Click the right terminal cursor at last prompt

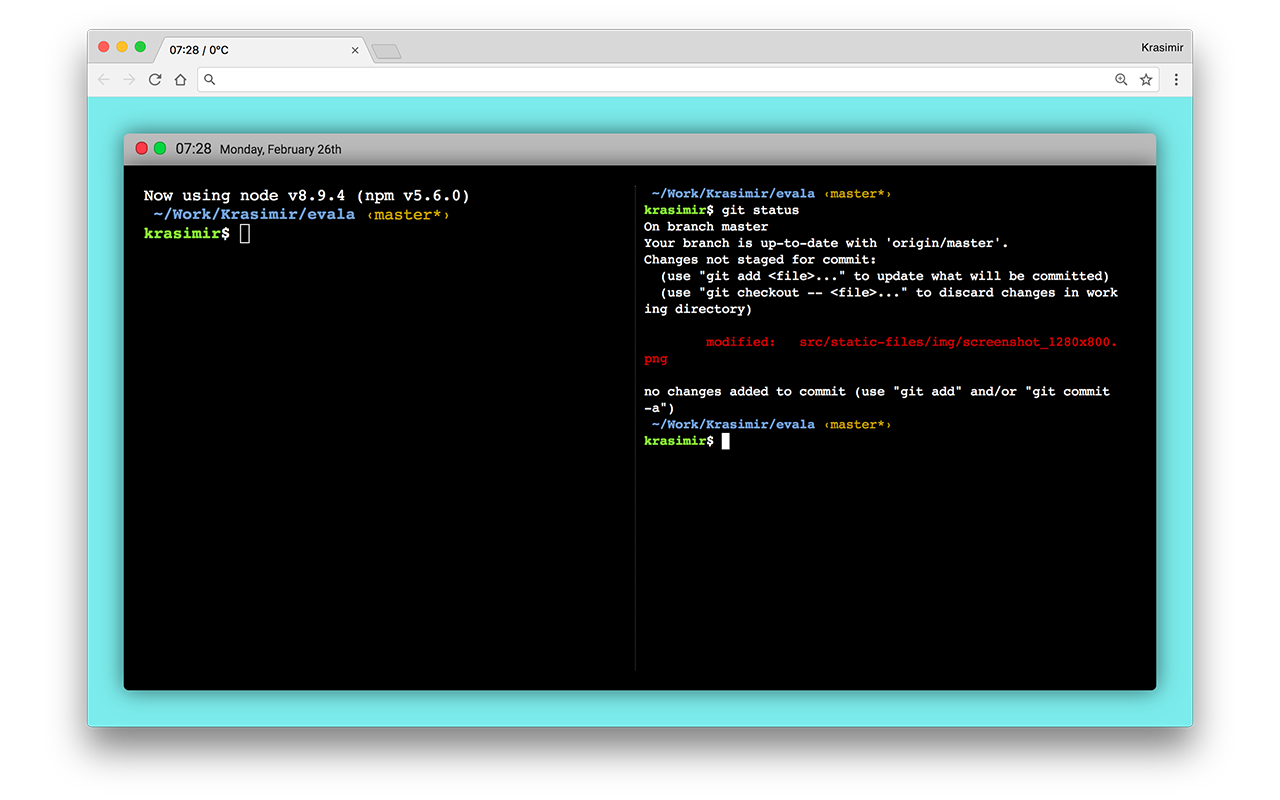tap(725, 441)
